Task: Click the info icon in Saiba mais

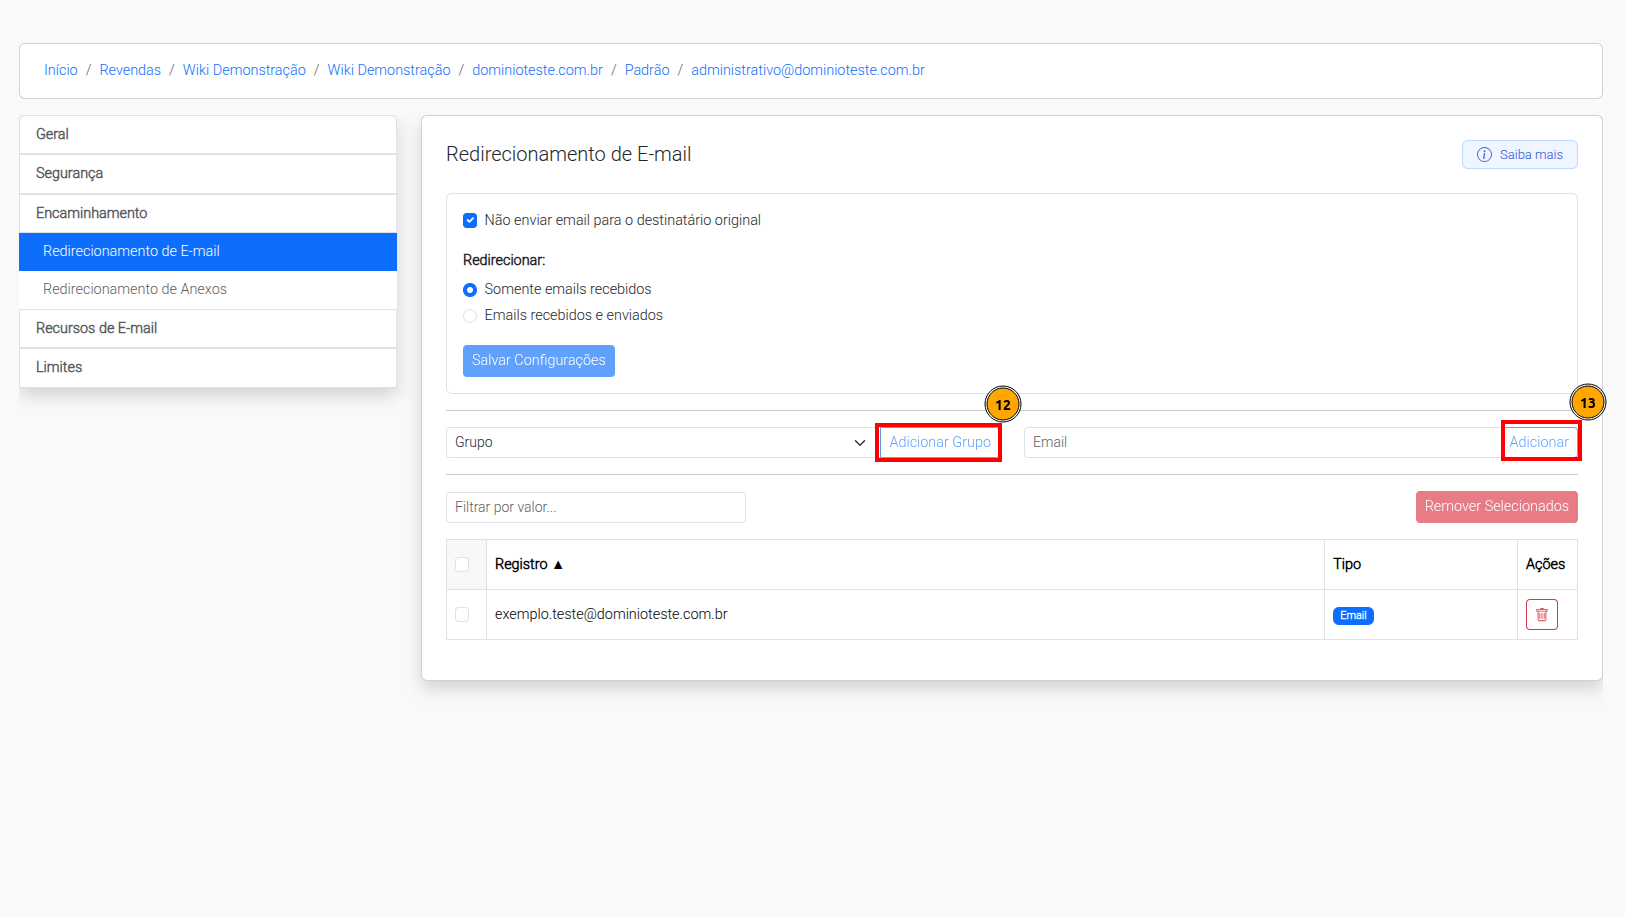Action: (1484, 155)
